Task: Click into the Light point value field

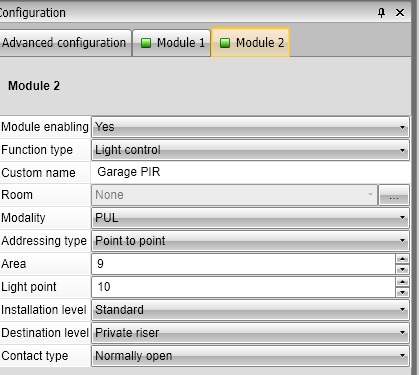Action: pyautogui.click(x=243, y=287)
